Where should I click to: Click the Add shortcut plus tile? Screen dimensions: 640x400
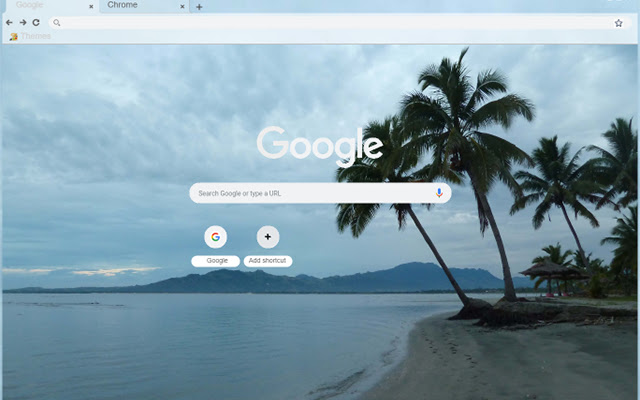point(268,237)
